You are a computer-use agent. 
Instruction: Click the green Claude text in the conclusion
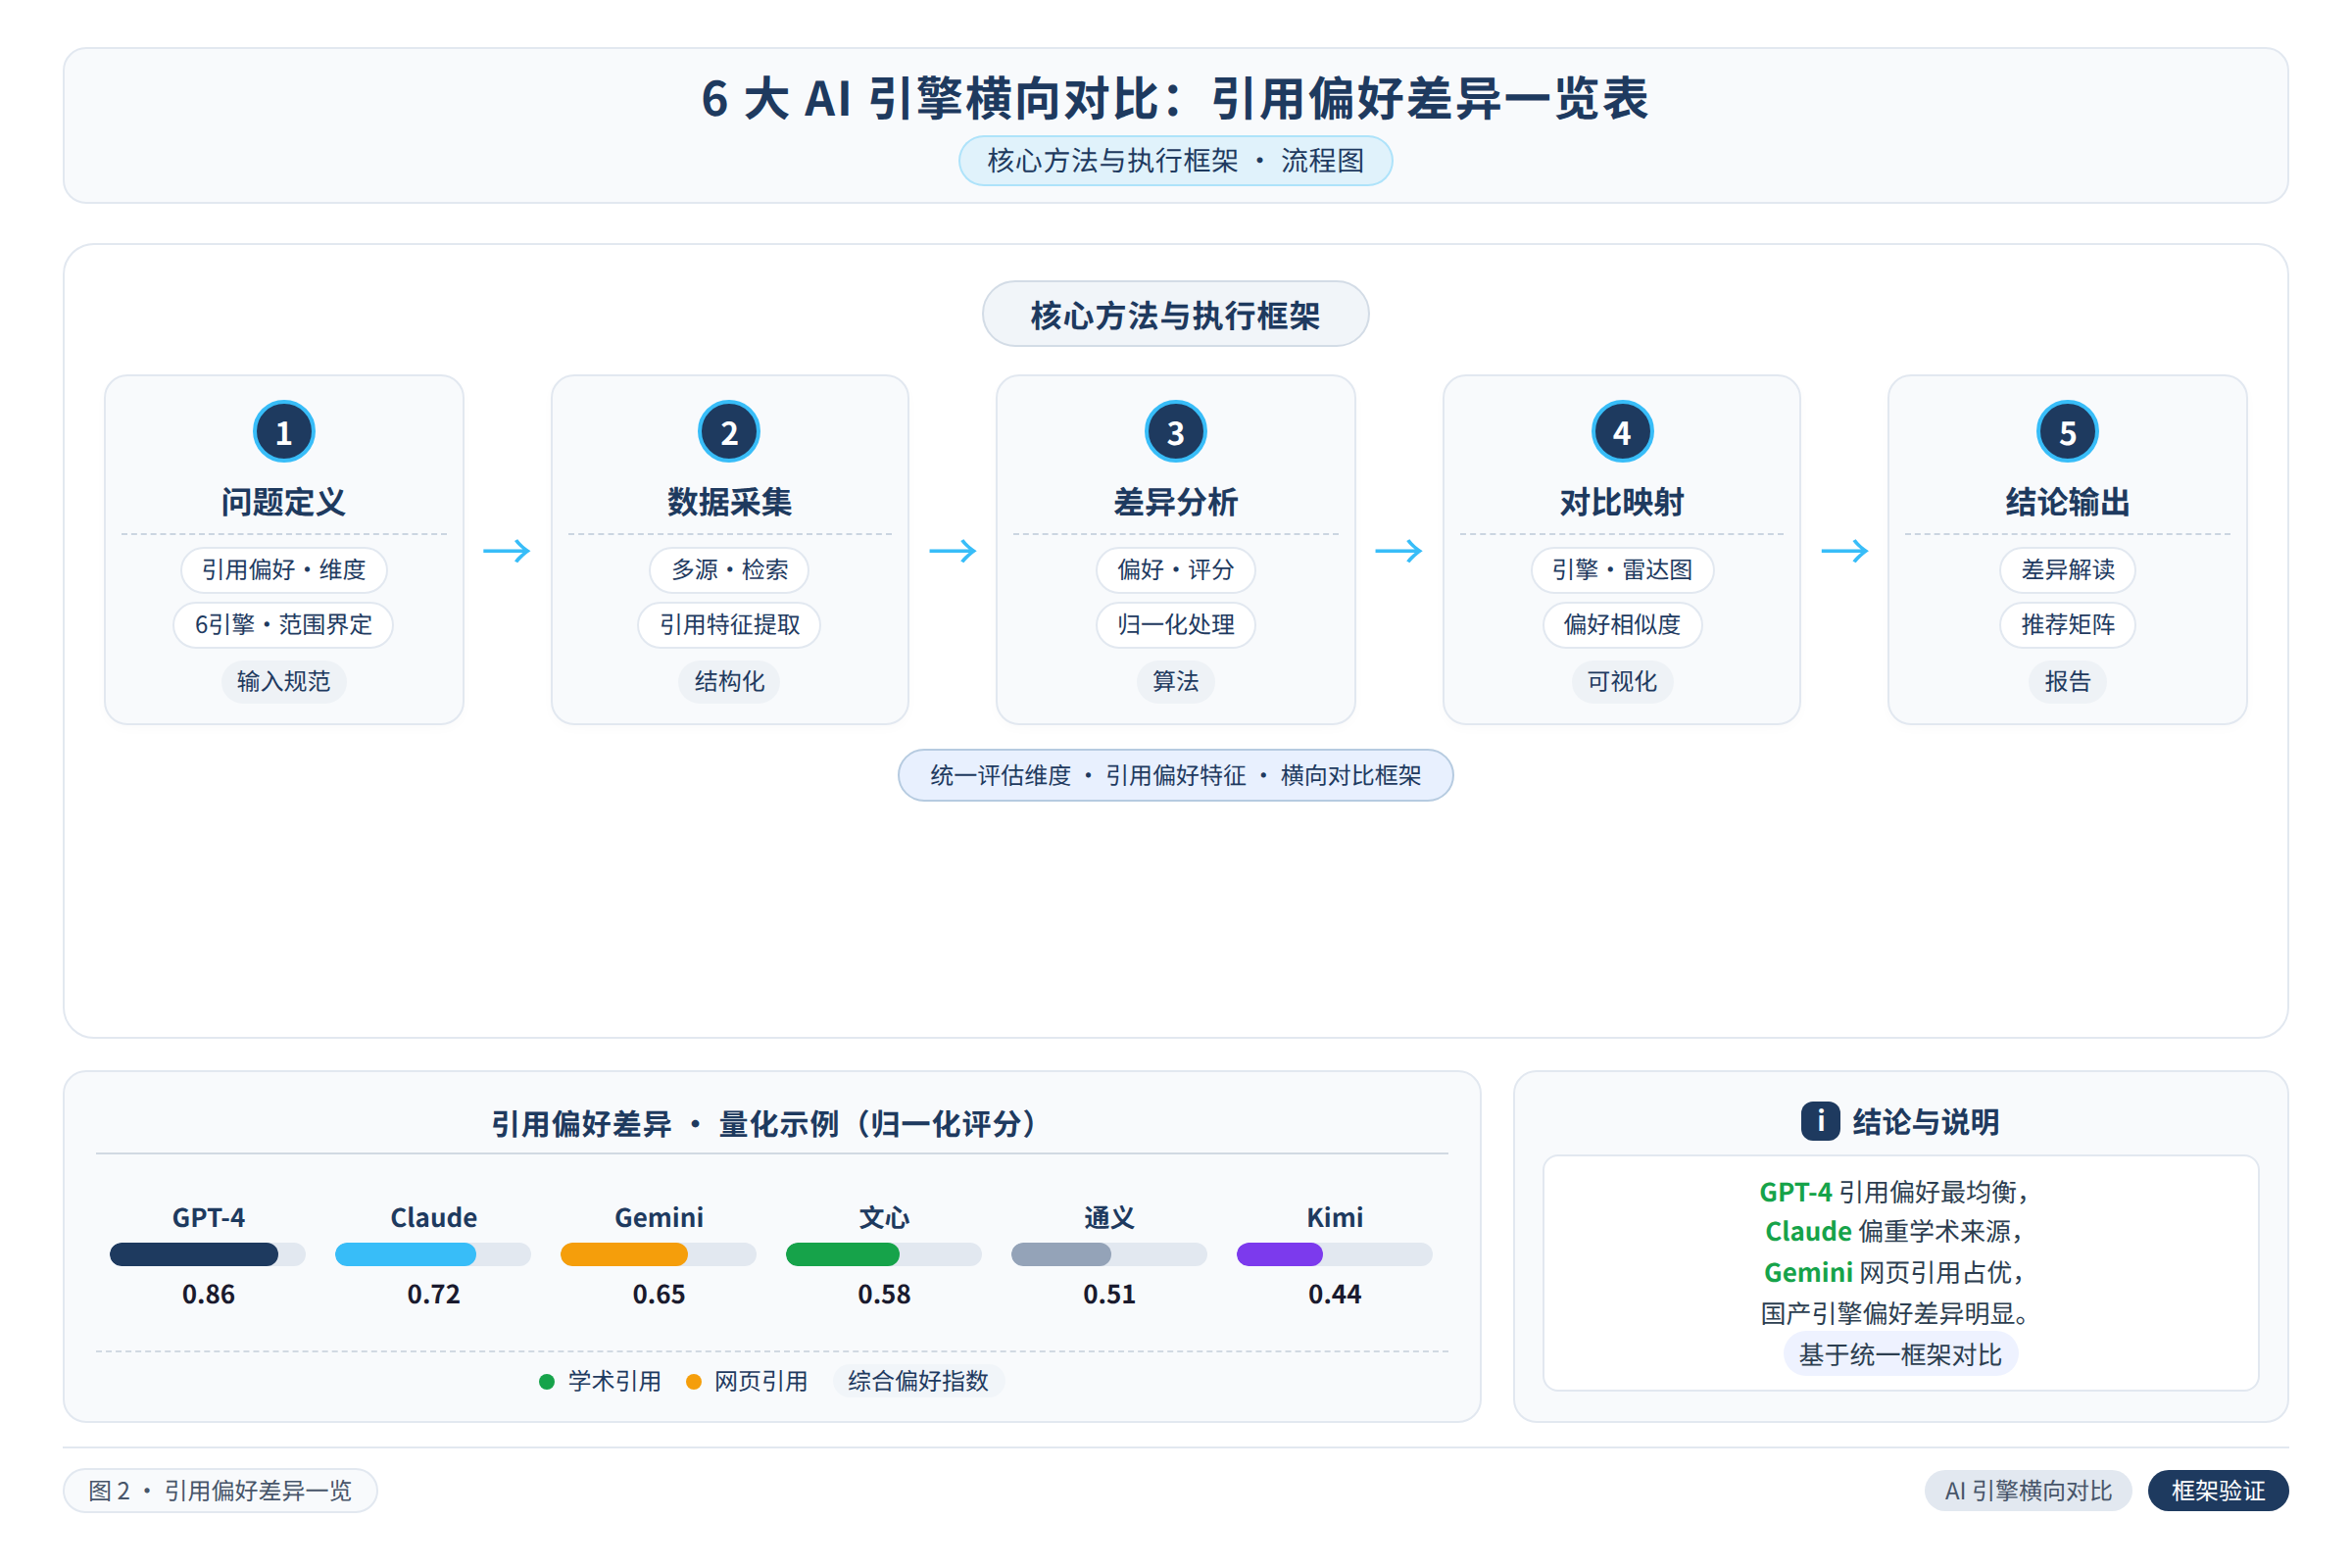click(1808, 1231)
